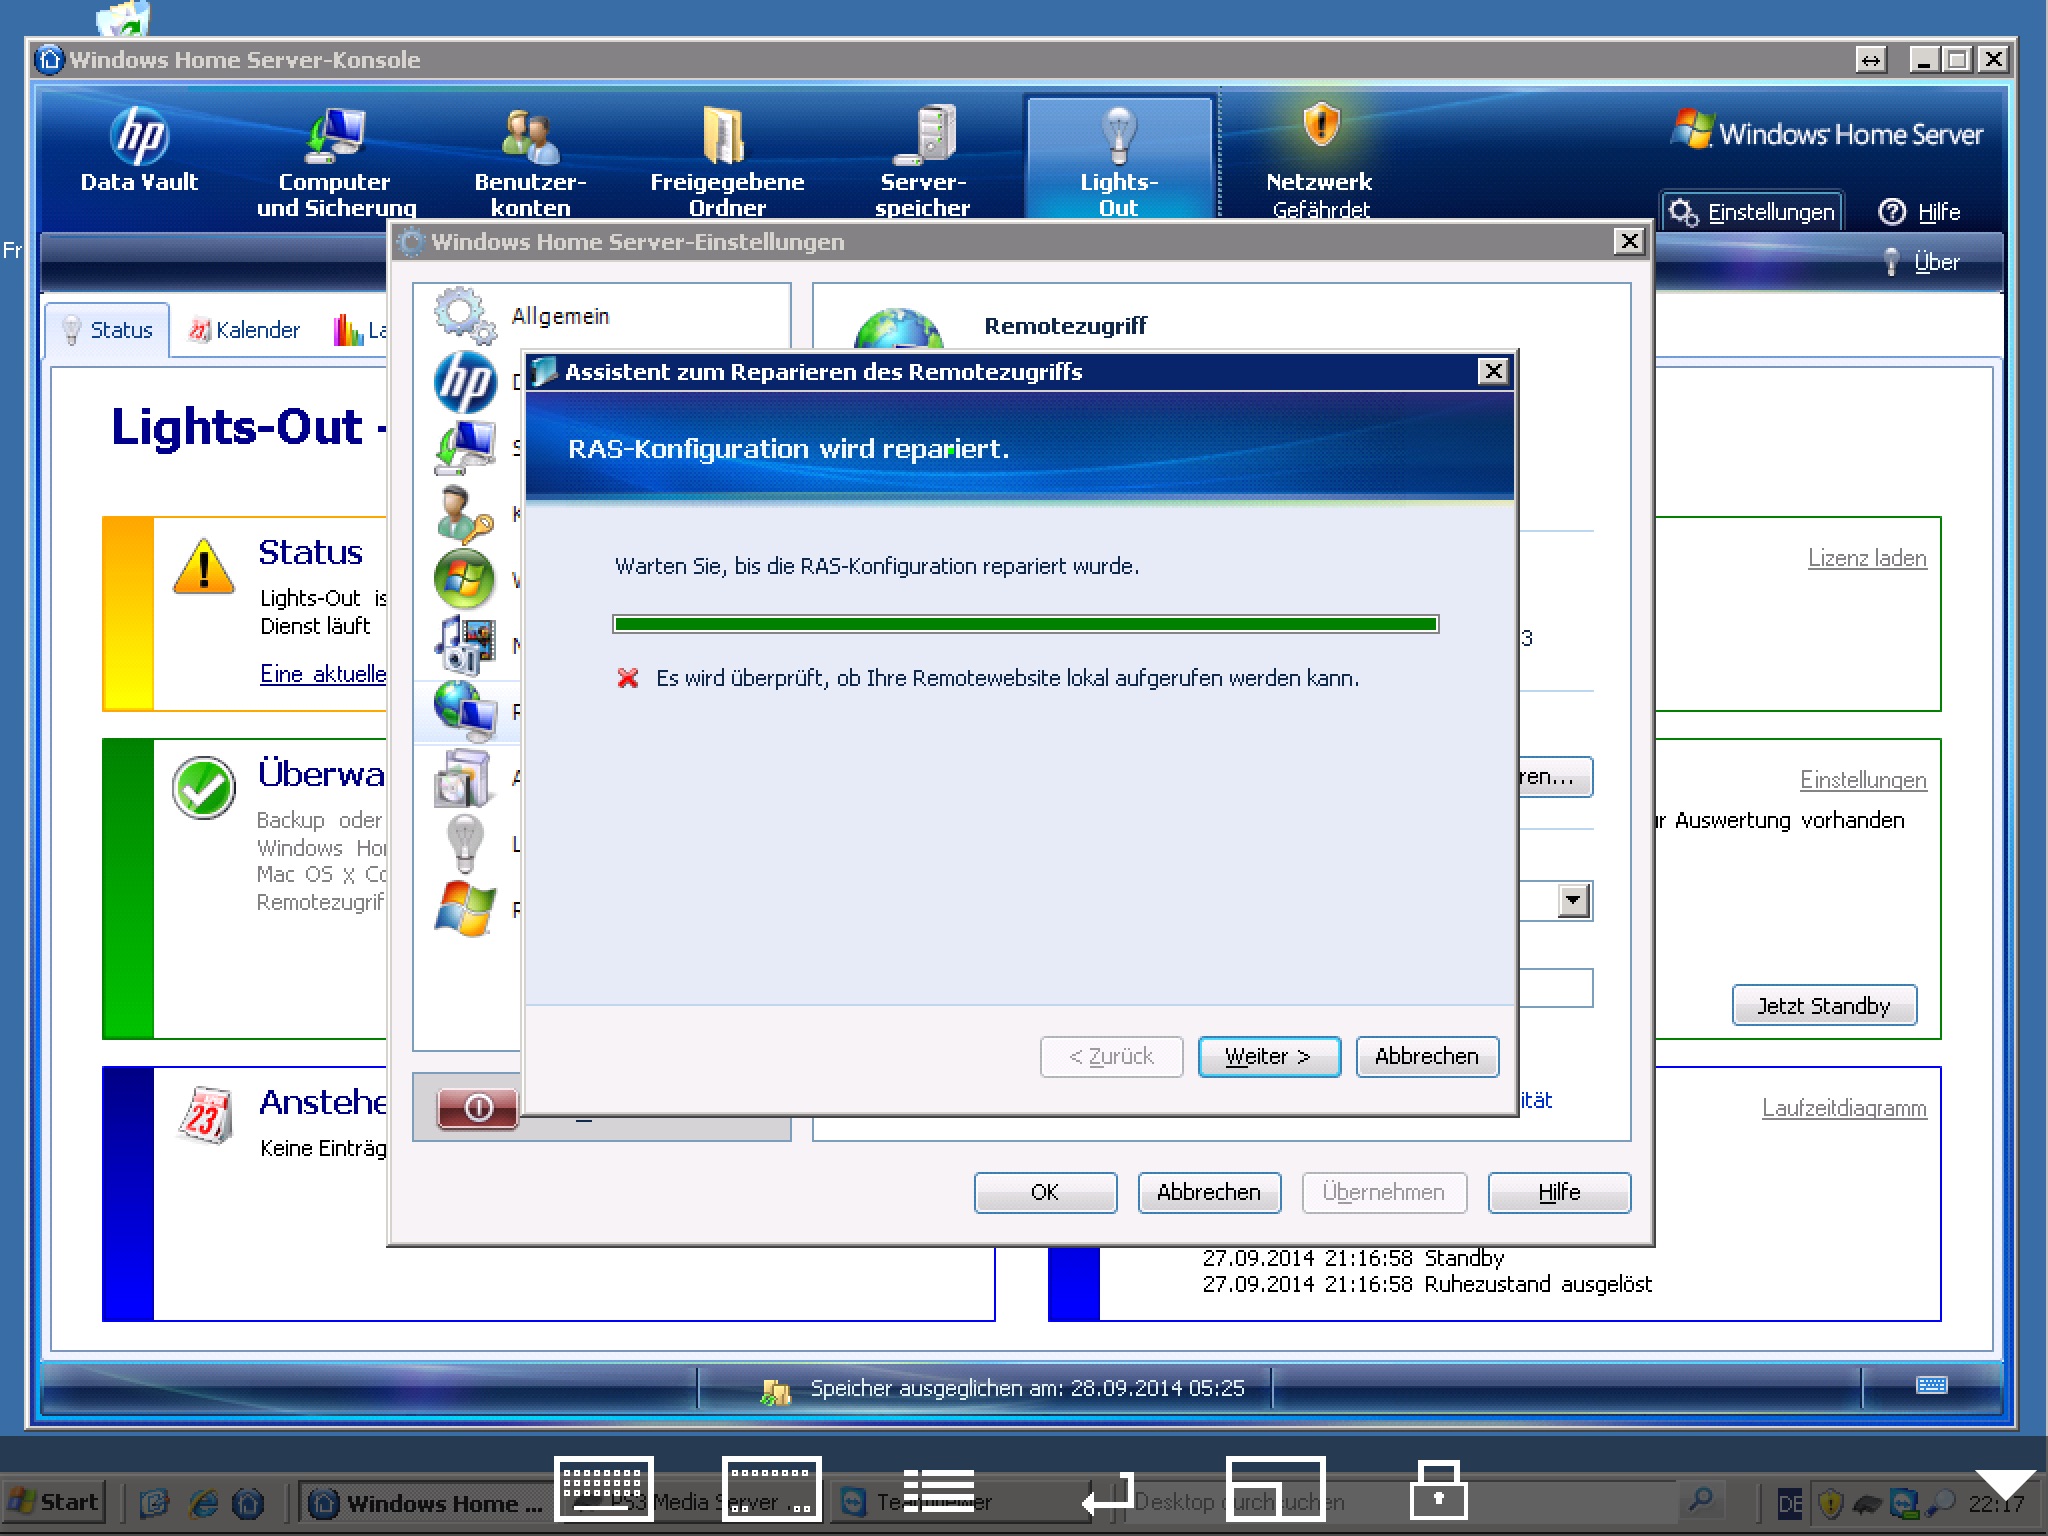This screenshot has width=2048, height=1536.
Task: Click Abbrechen in settings dialog
Action: pyautogui.click(x=1209, y=1192)
